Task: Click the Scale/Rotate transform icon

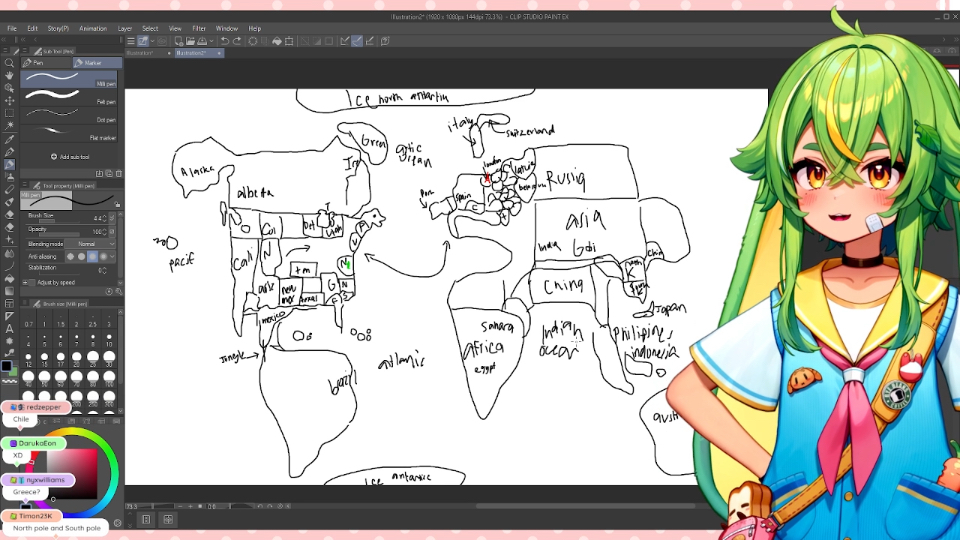Action: tap(289, 41)
